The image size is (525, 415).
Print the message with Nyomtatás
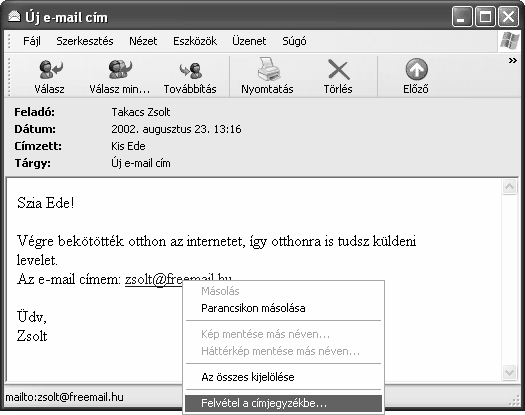click(267, 77)
